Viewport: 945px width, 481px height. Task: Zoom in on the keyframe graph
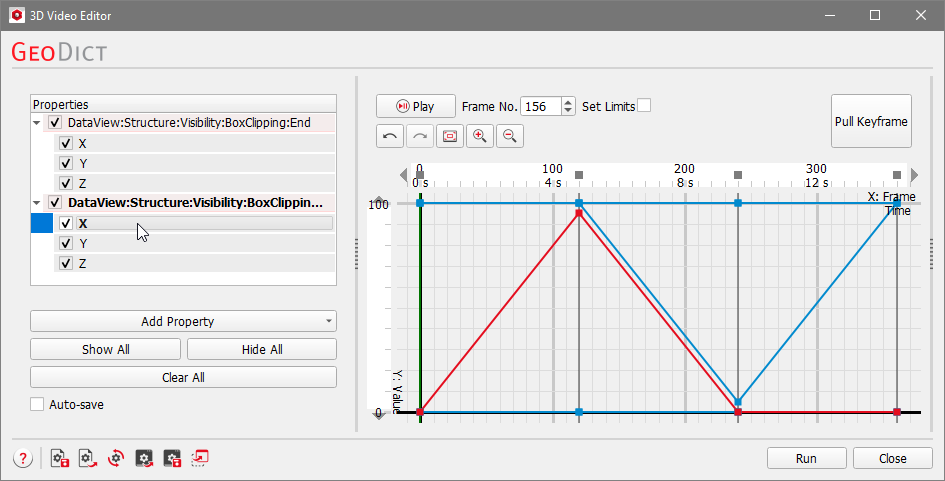coord(480,136)
